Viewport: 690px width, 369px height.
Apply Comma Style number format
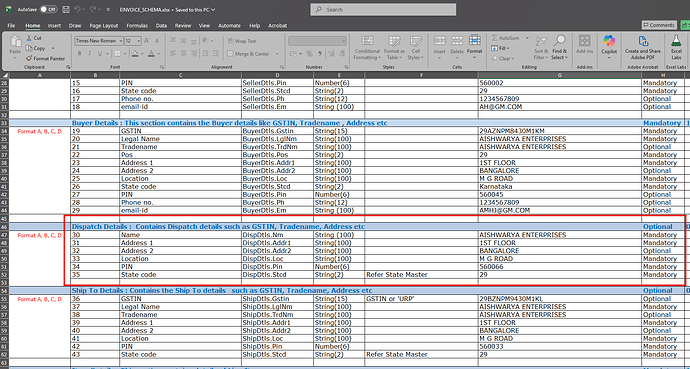[x=320, y=54]
